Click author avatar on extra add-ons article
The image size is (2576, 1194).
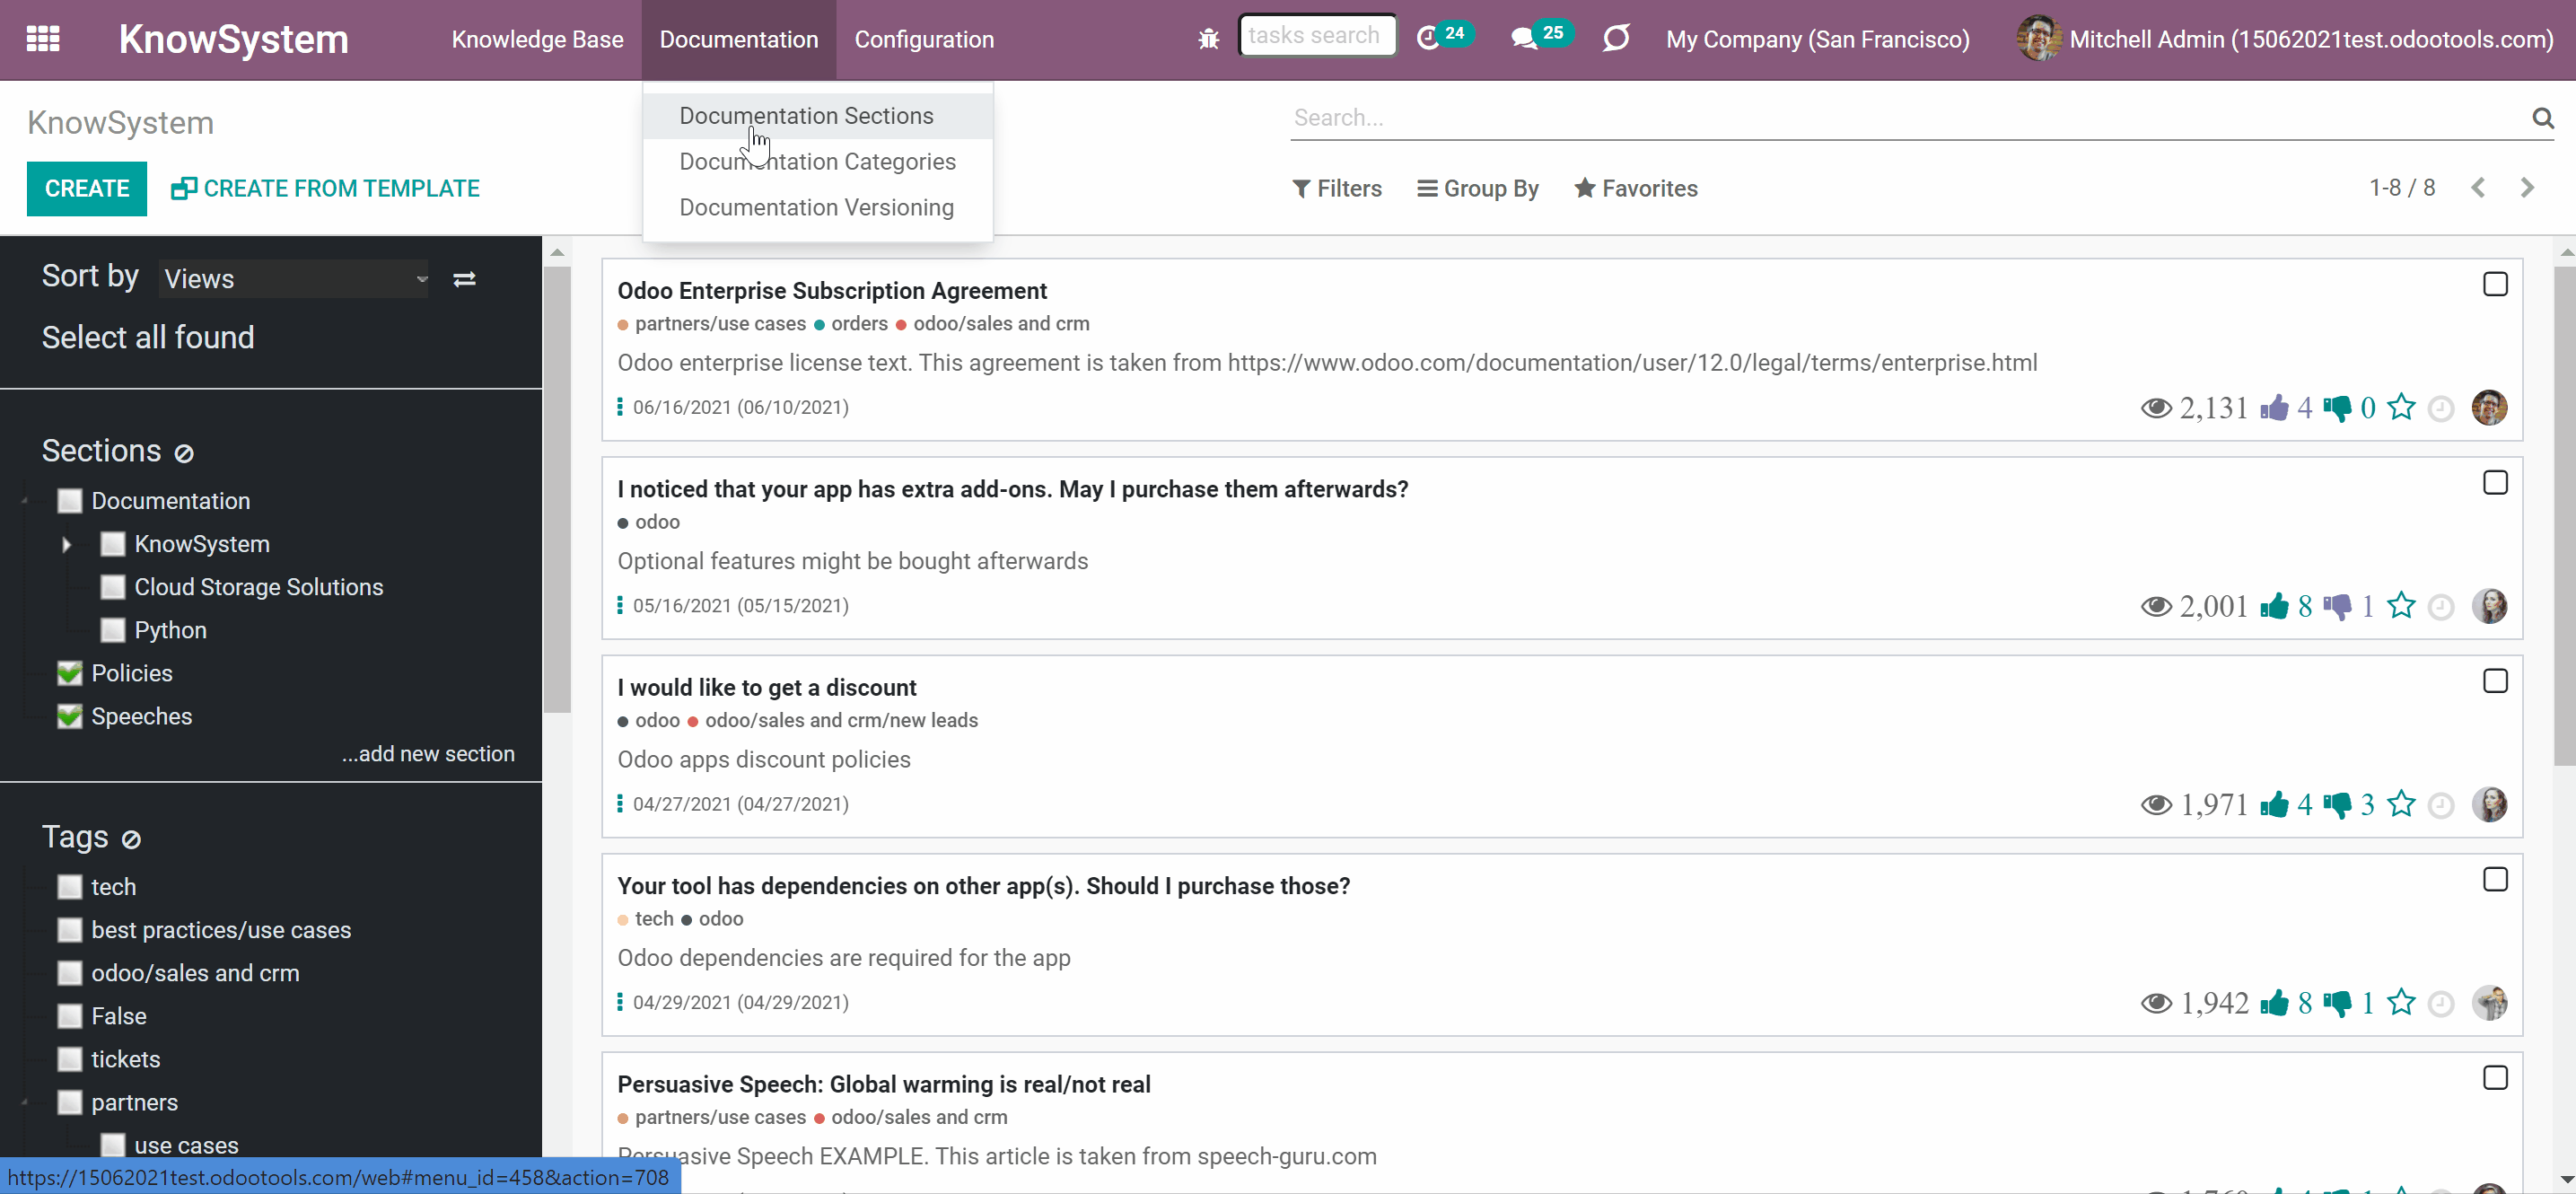point(2489,606)
